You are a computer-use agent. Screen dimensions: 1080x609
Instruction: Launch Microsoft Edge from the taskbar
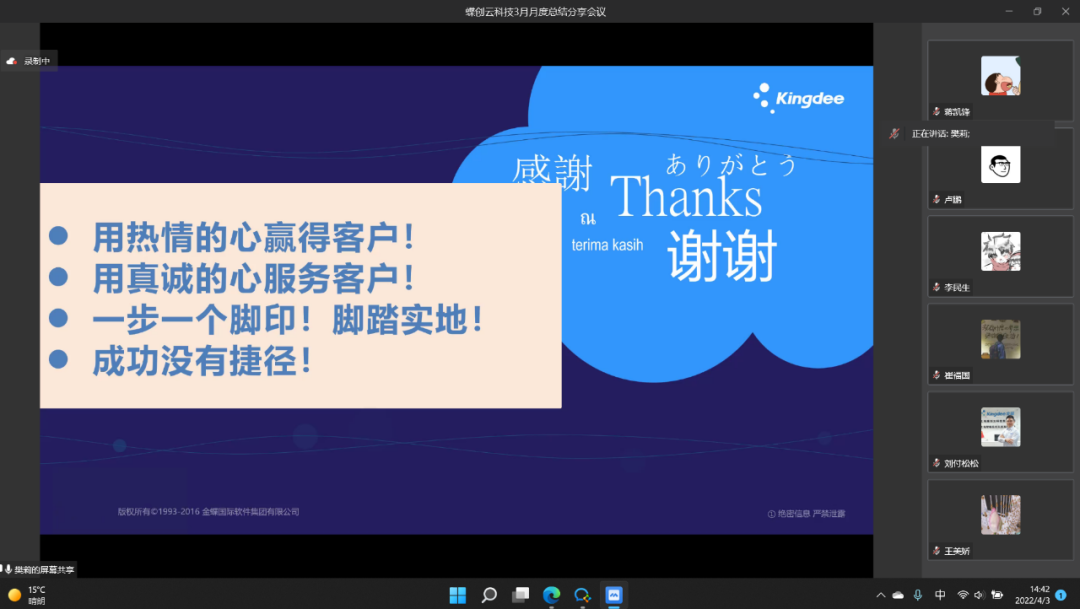point(552,595)
